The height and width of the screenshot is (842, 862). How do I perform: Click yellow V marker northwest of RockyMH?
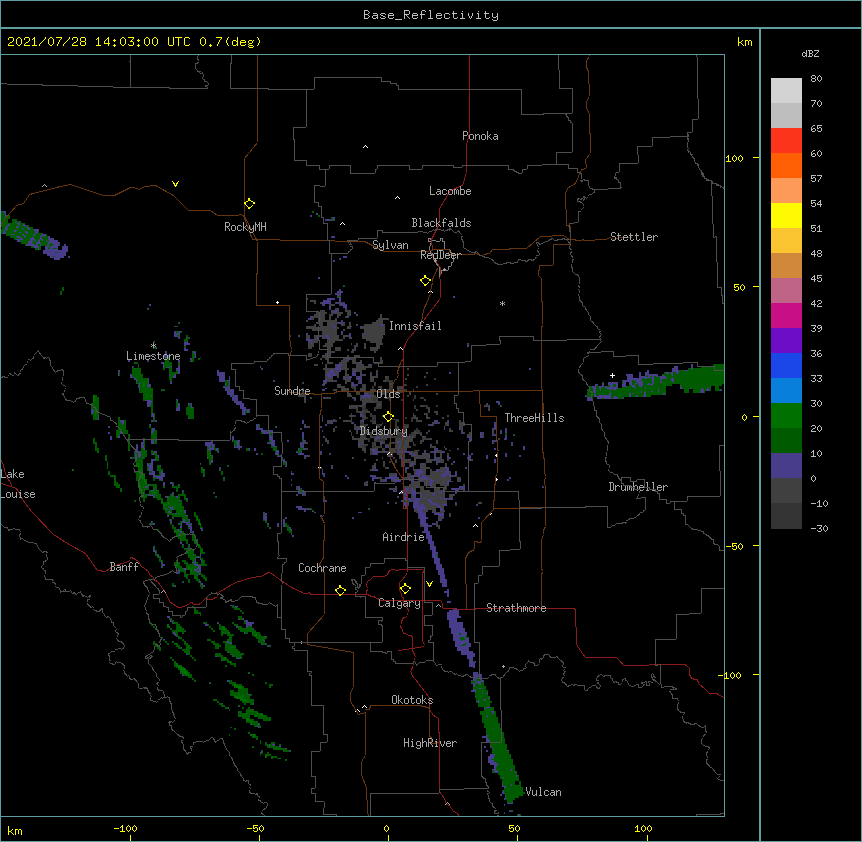175,184
